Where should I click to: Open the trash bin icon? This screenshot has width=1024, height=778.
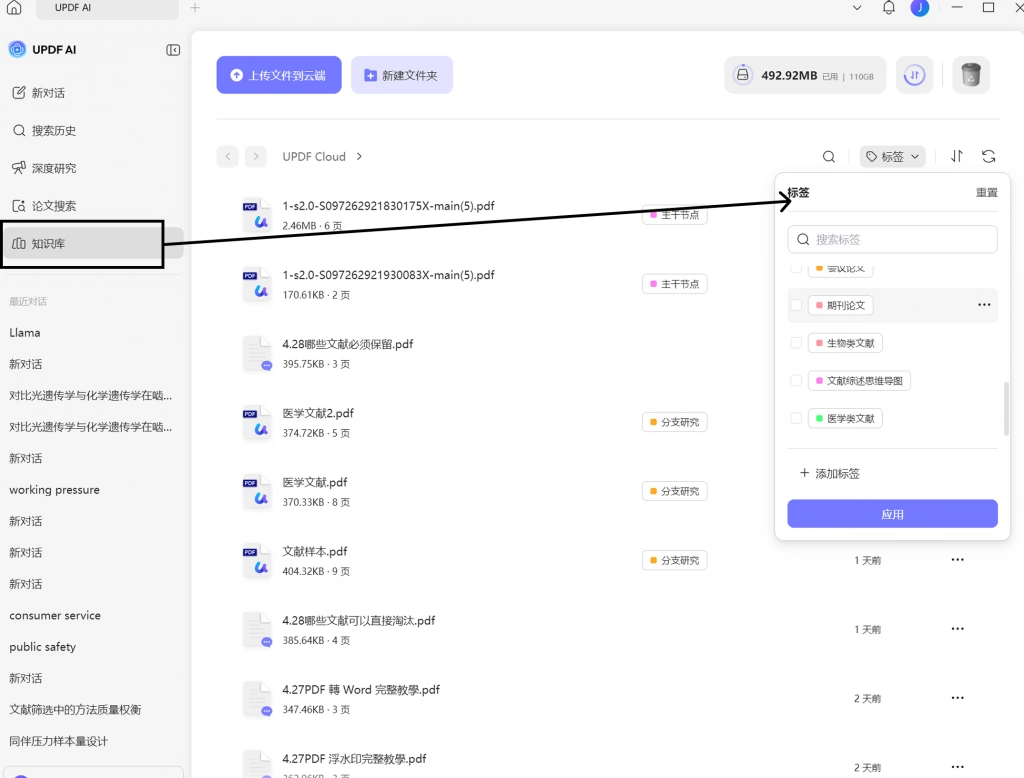970,75
